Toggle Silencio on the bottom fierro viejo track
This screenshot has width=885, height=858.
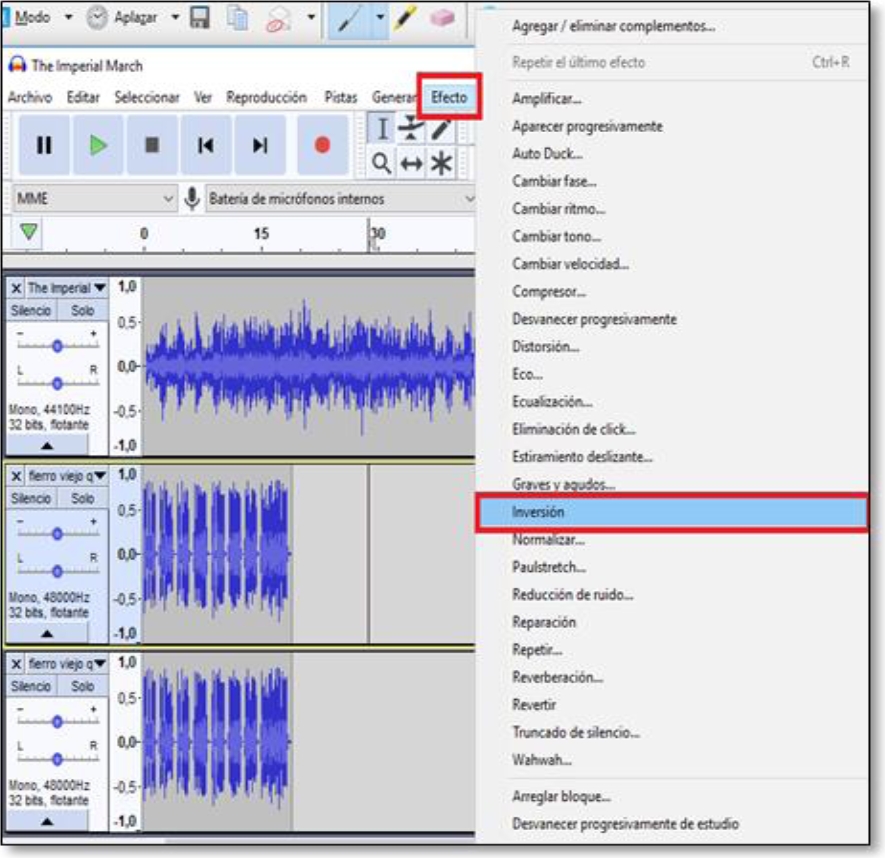pos(31,687)
